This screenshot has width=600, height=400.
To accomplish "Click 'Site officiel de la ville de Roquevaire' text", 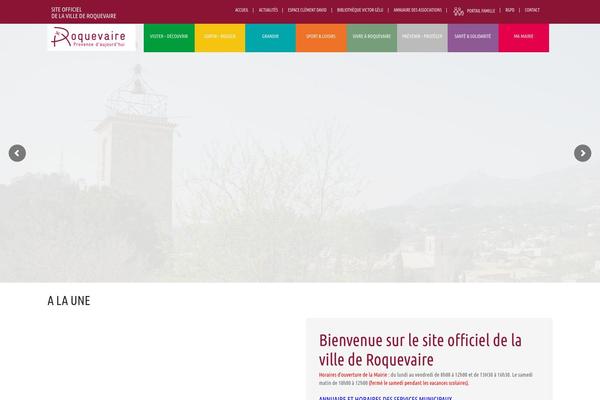I will click(x=83, y=13).
